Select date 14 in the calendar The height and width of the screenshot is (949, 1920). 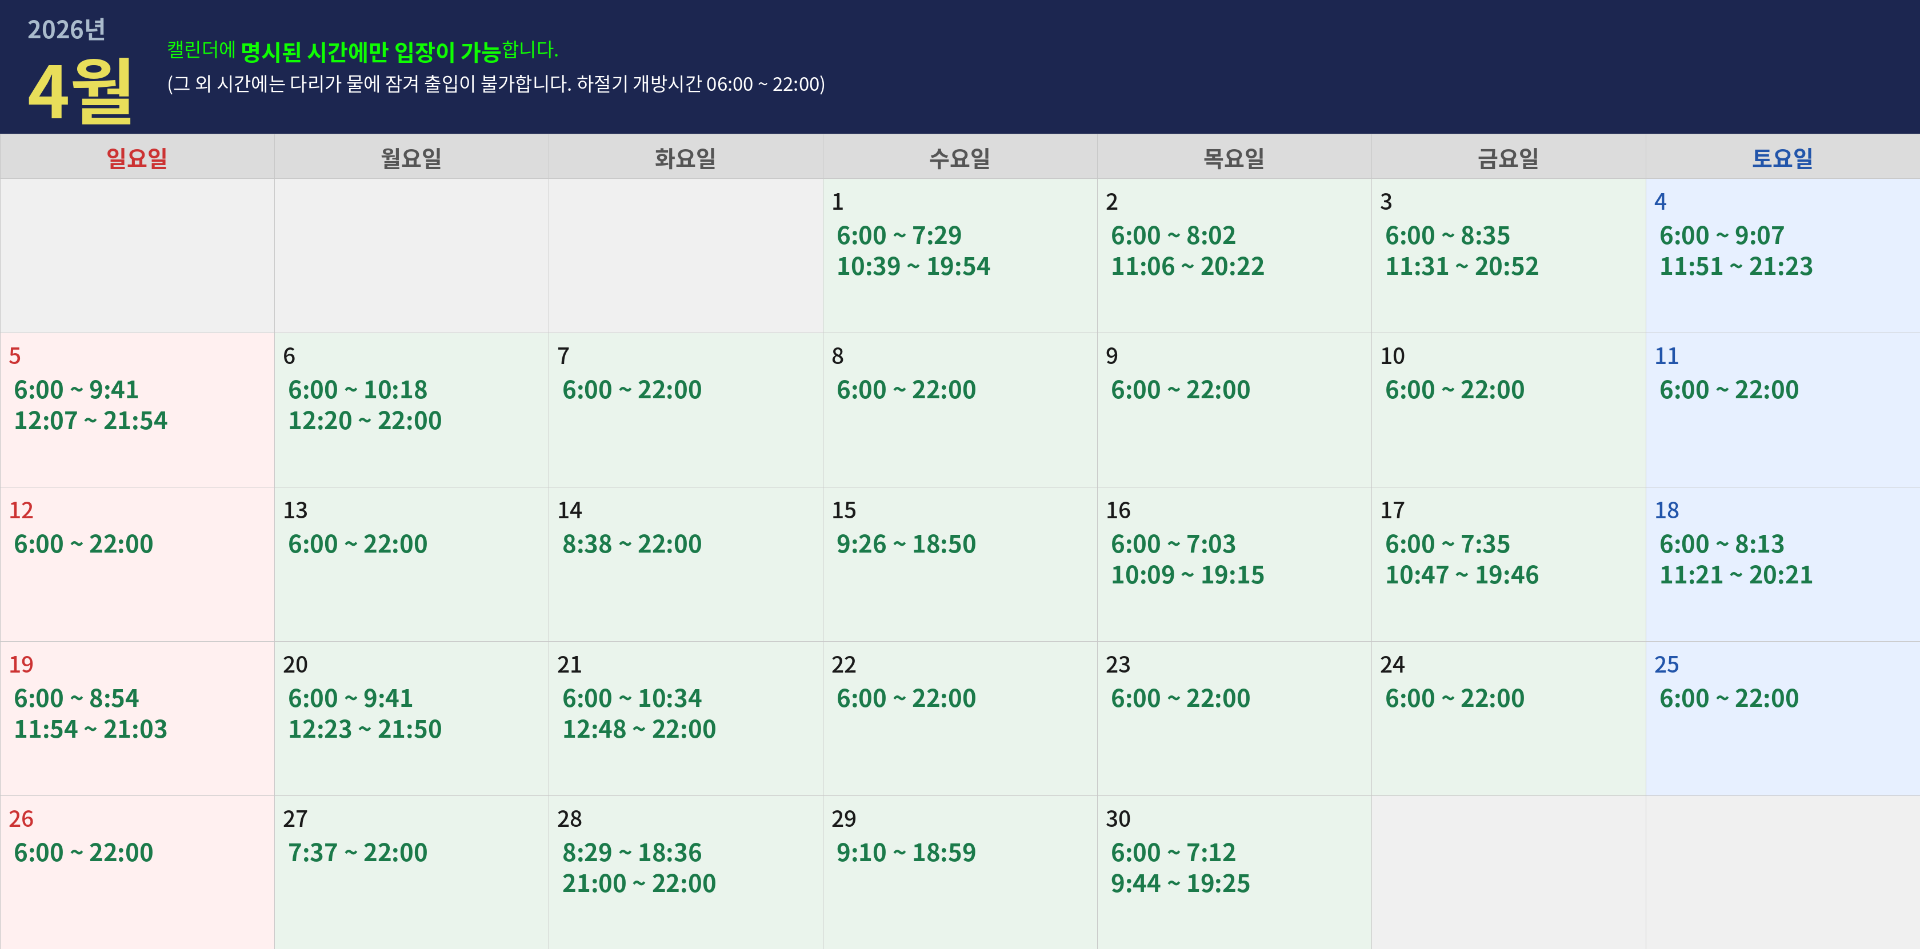pos(570,511)
